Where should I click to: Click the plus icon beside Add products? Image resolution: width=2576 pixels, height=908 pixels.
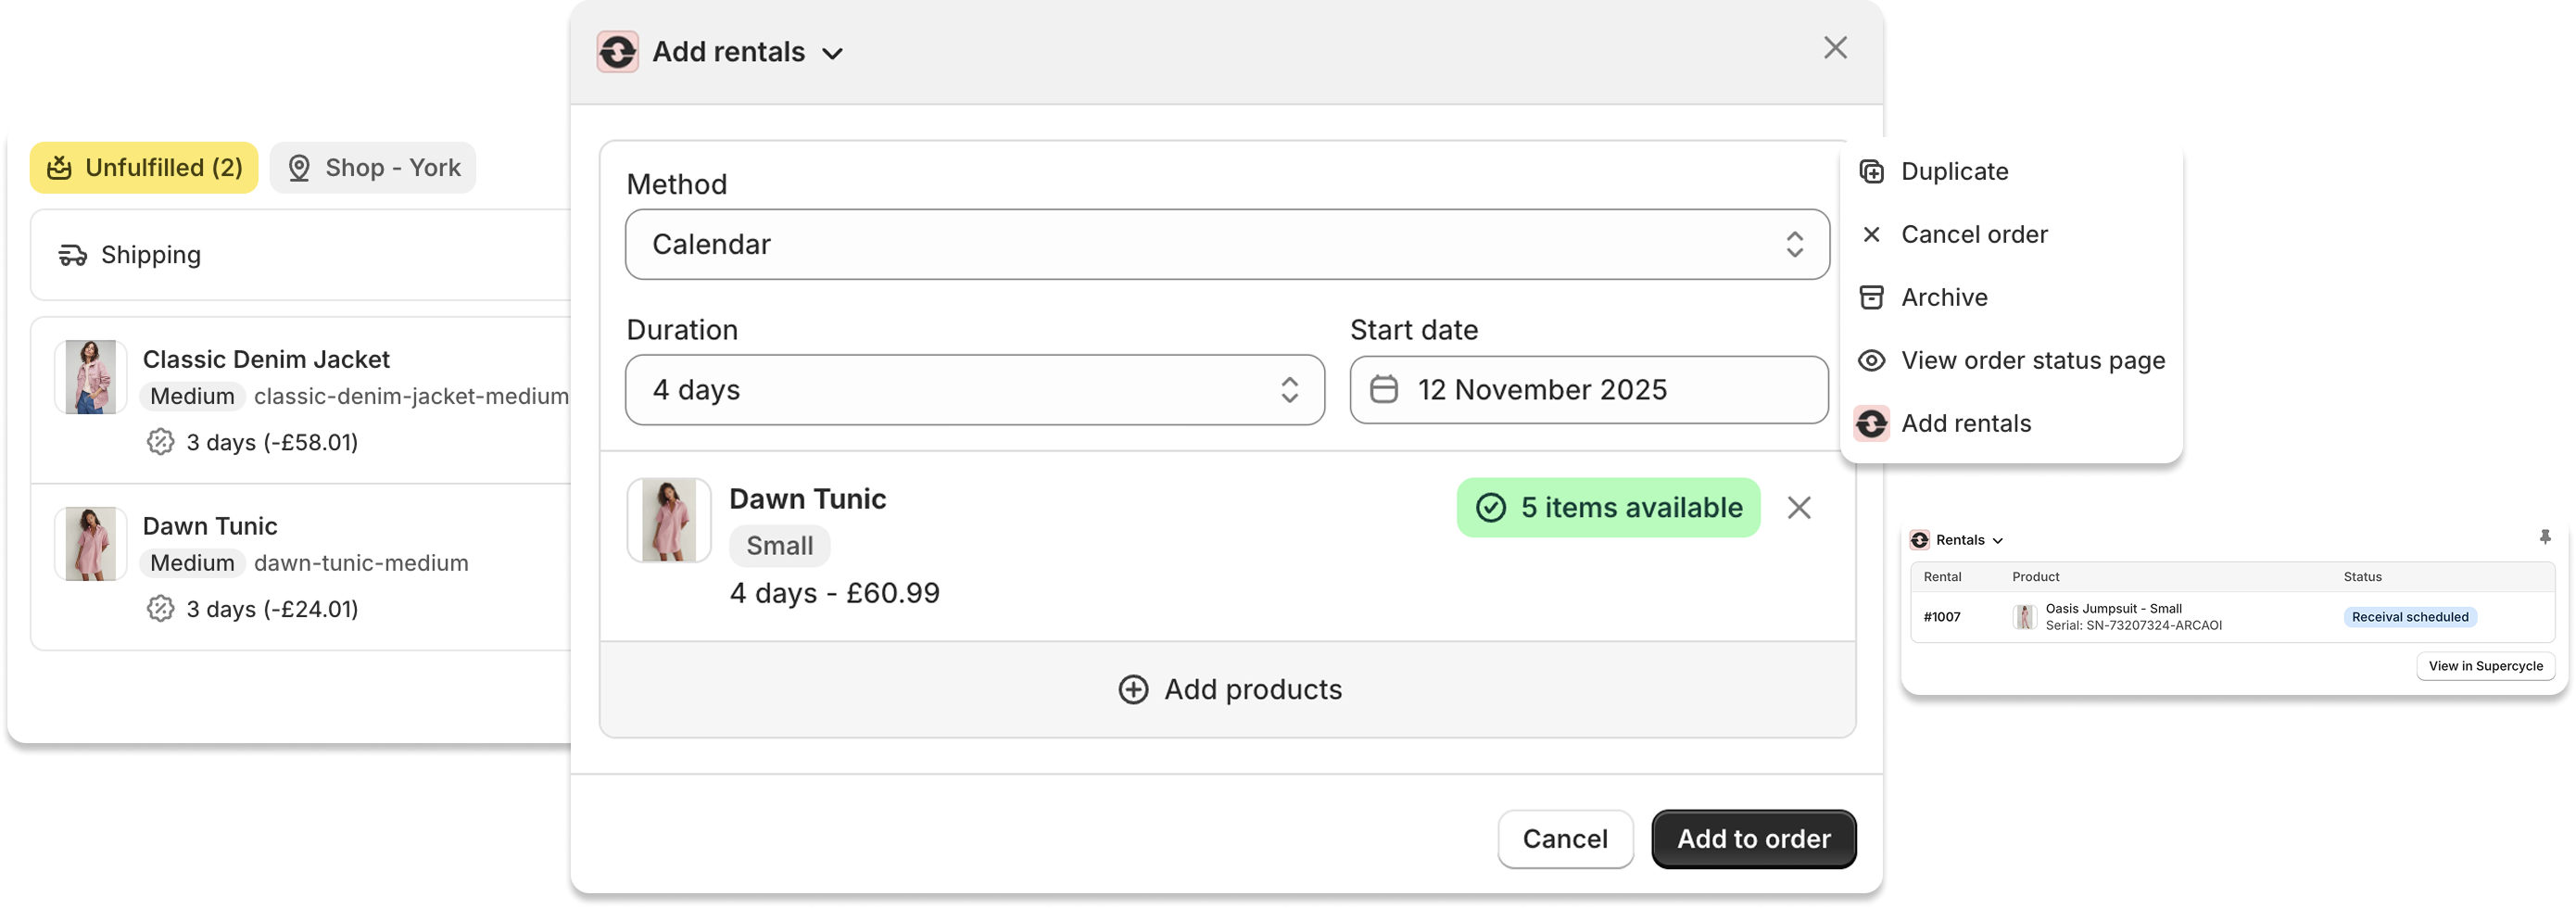(x=1133, y=689)
